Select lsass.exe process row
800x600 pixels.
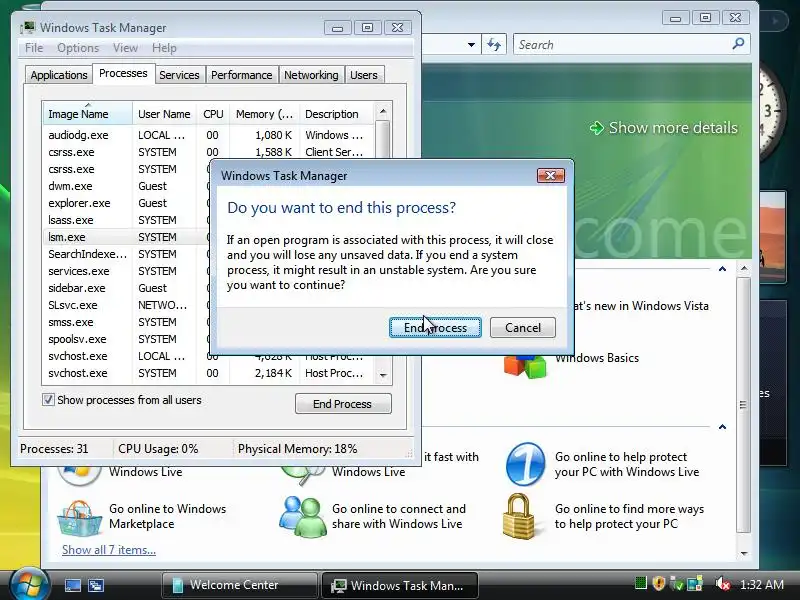(126, 220)
